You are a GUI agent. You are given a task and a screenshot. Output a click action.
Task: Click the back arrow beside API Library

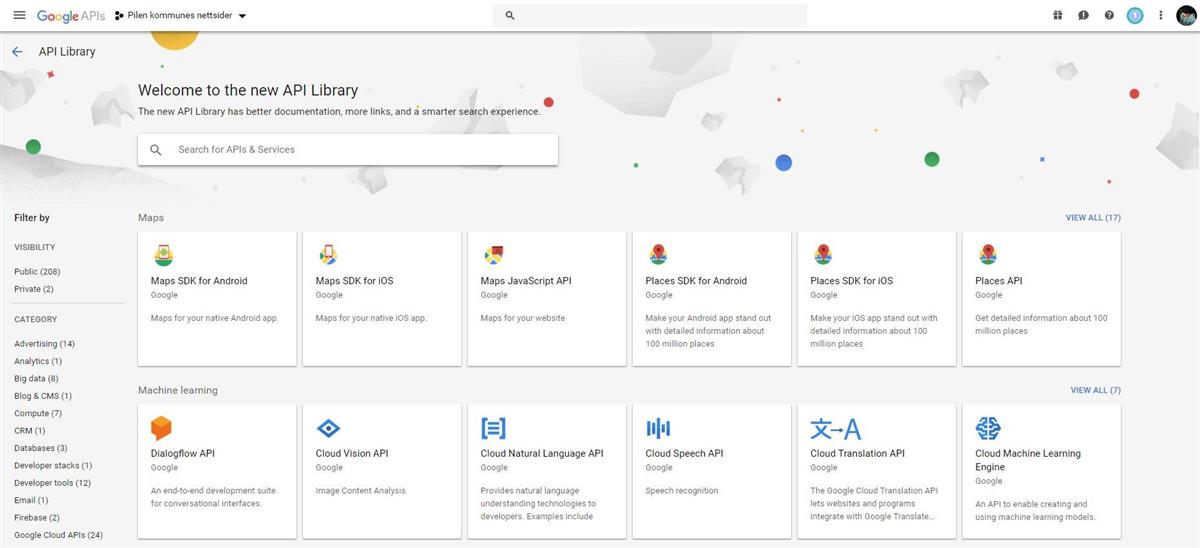pos(17,52)
